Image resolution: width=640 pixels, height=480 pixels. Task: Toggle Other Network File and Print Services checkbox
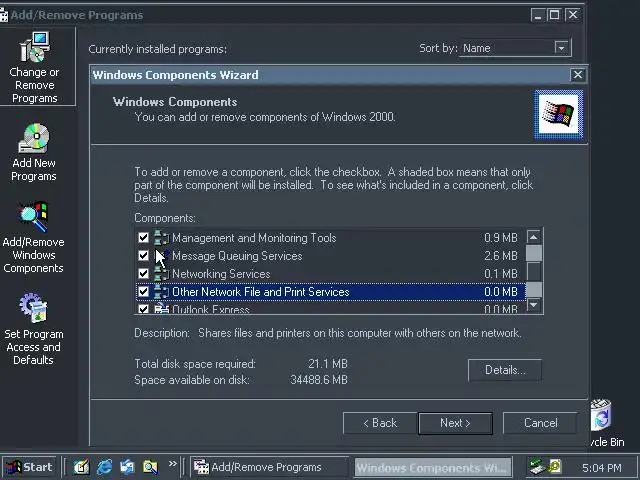click(x=143, y=291)
